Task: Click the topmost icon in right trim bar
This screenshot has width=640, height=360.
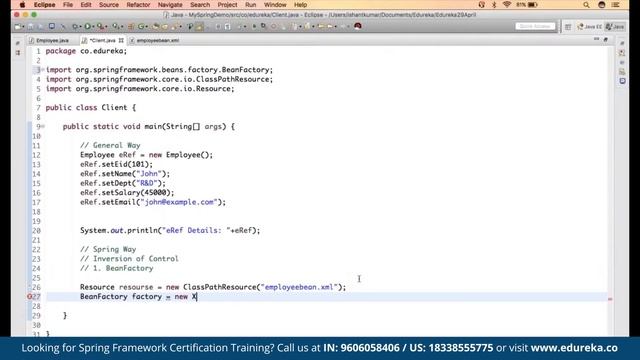Action: point(622,43)
